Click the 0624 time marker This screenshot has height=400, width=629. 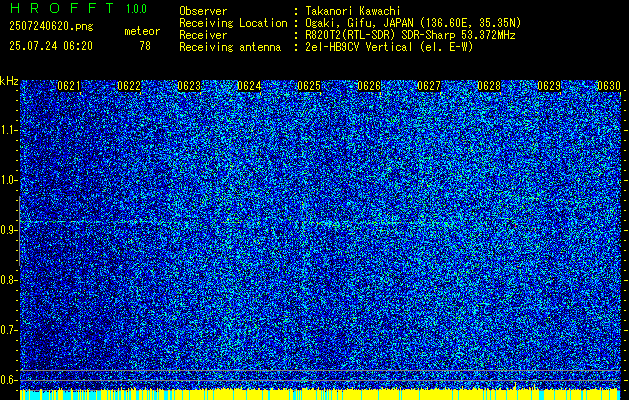coord(250,86)
